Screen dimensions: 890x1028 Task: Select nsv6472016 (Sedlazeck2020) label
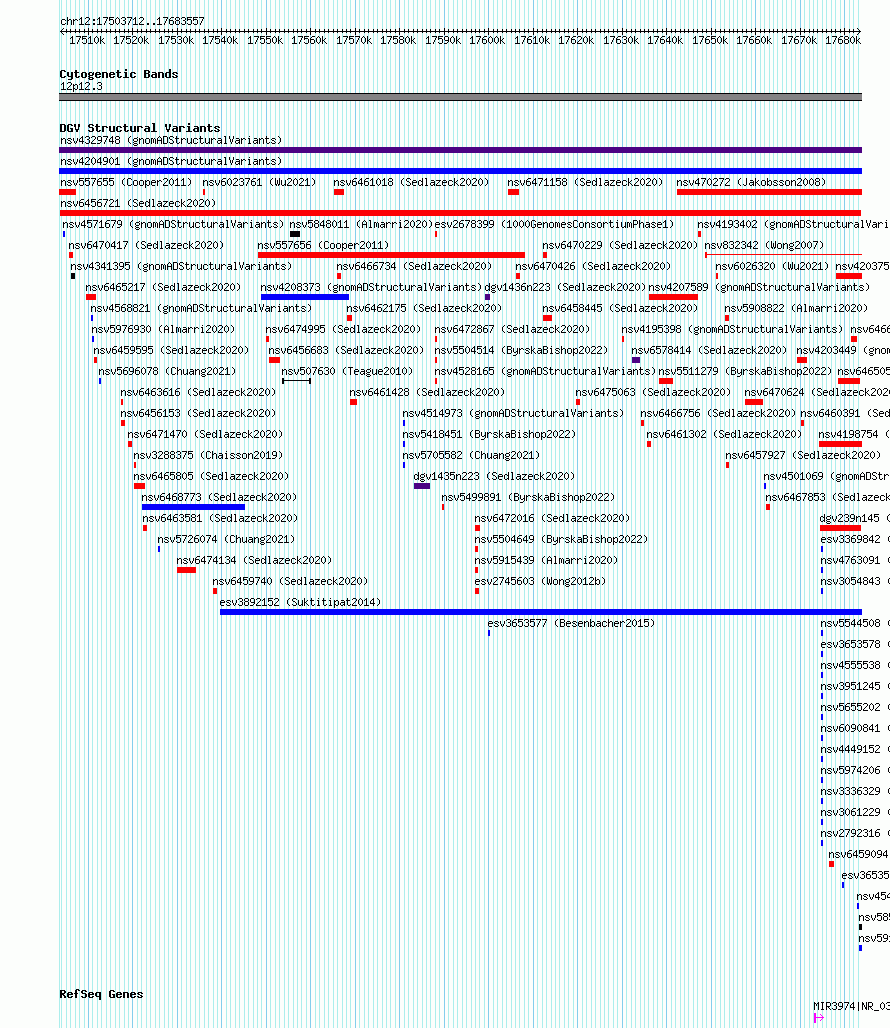click(x=552, y=518)
